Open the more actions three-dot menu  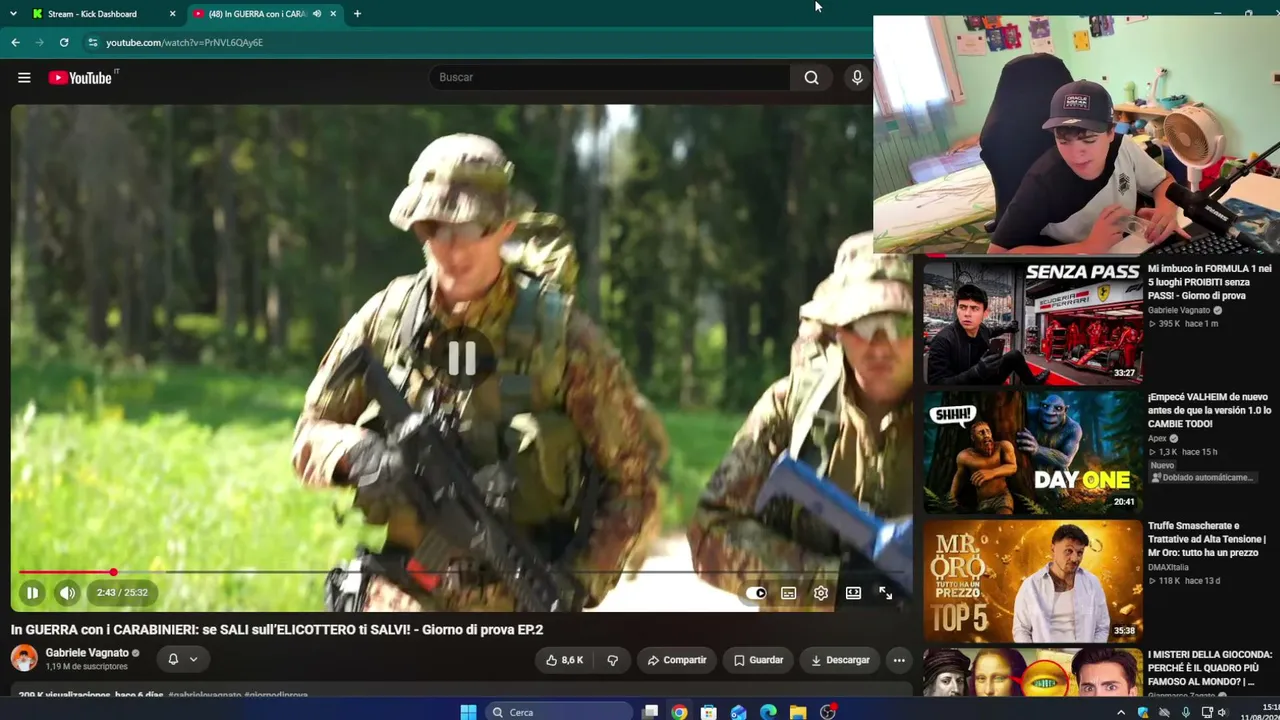coord(899,660)
